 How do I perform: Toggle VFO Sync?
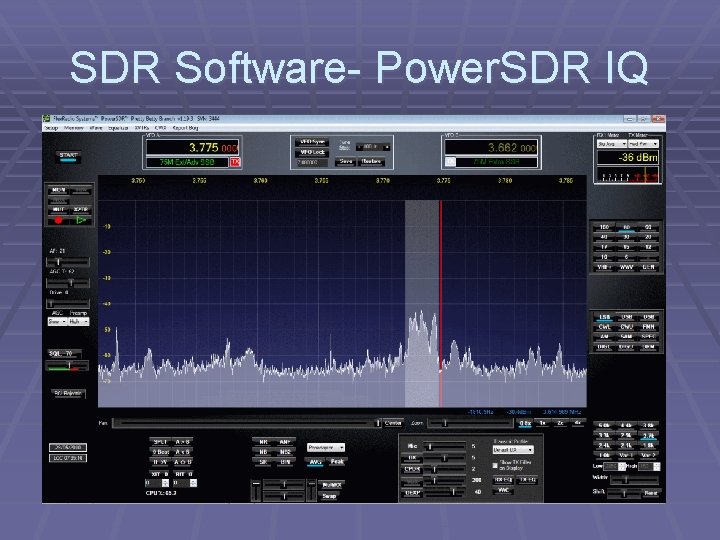coord(312,142)
